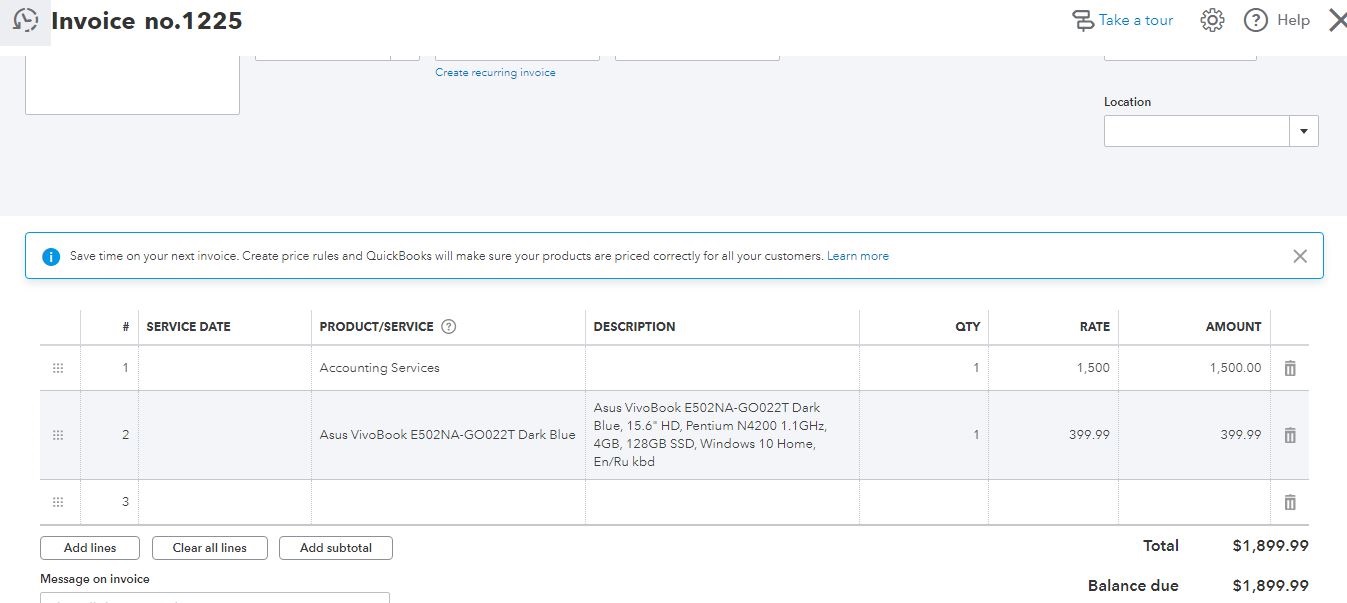Click Product/Service cell in empty row 3
The width and height of the screenshot is (1347, 603).
448,502
